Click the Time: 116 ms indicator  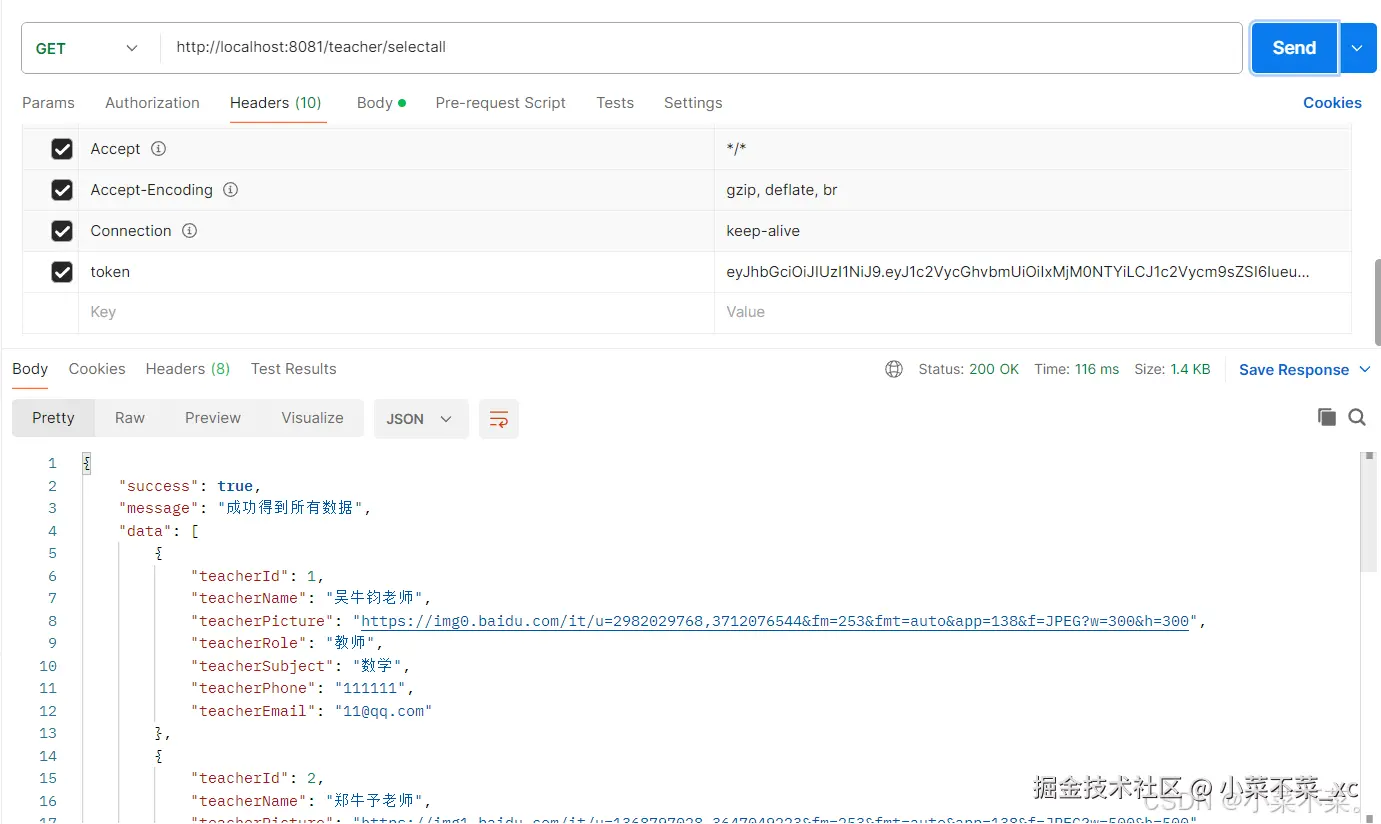coord(1077,369)
